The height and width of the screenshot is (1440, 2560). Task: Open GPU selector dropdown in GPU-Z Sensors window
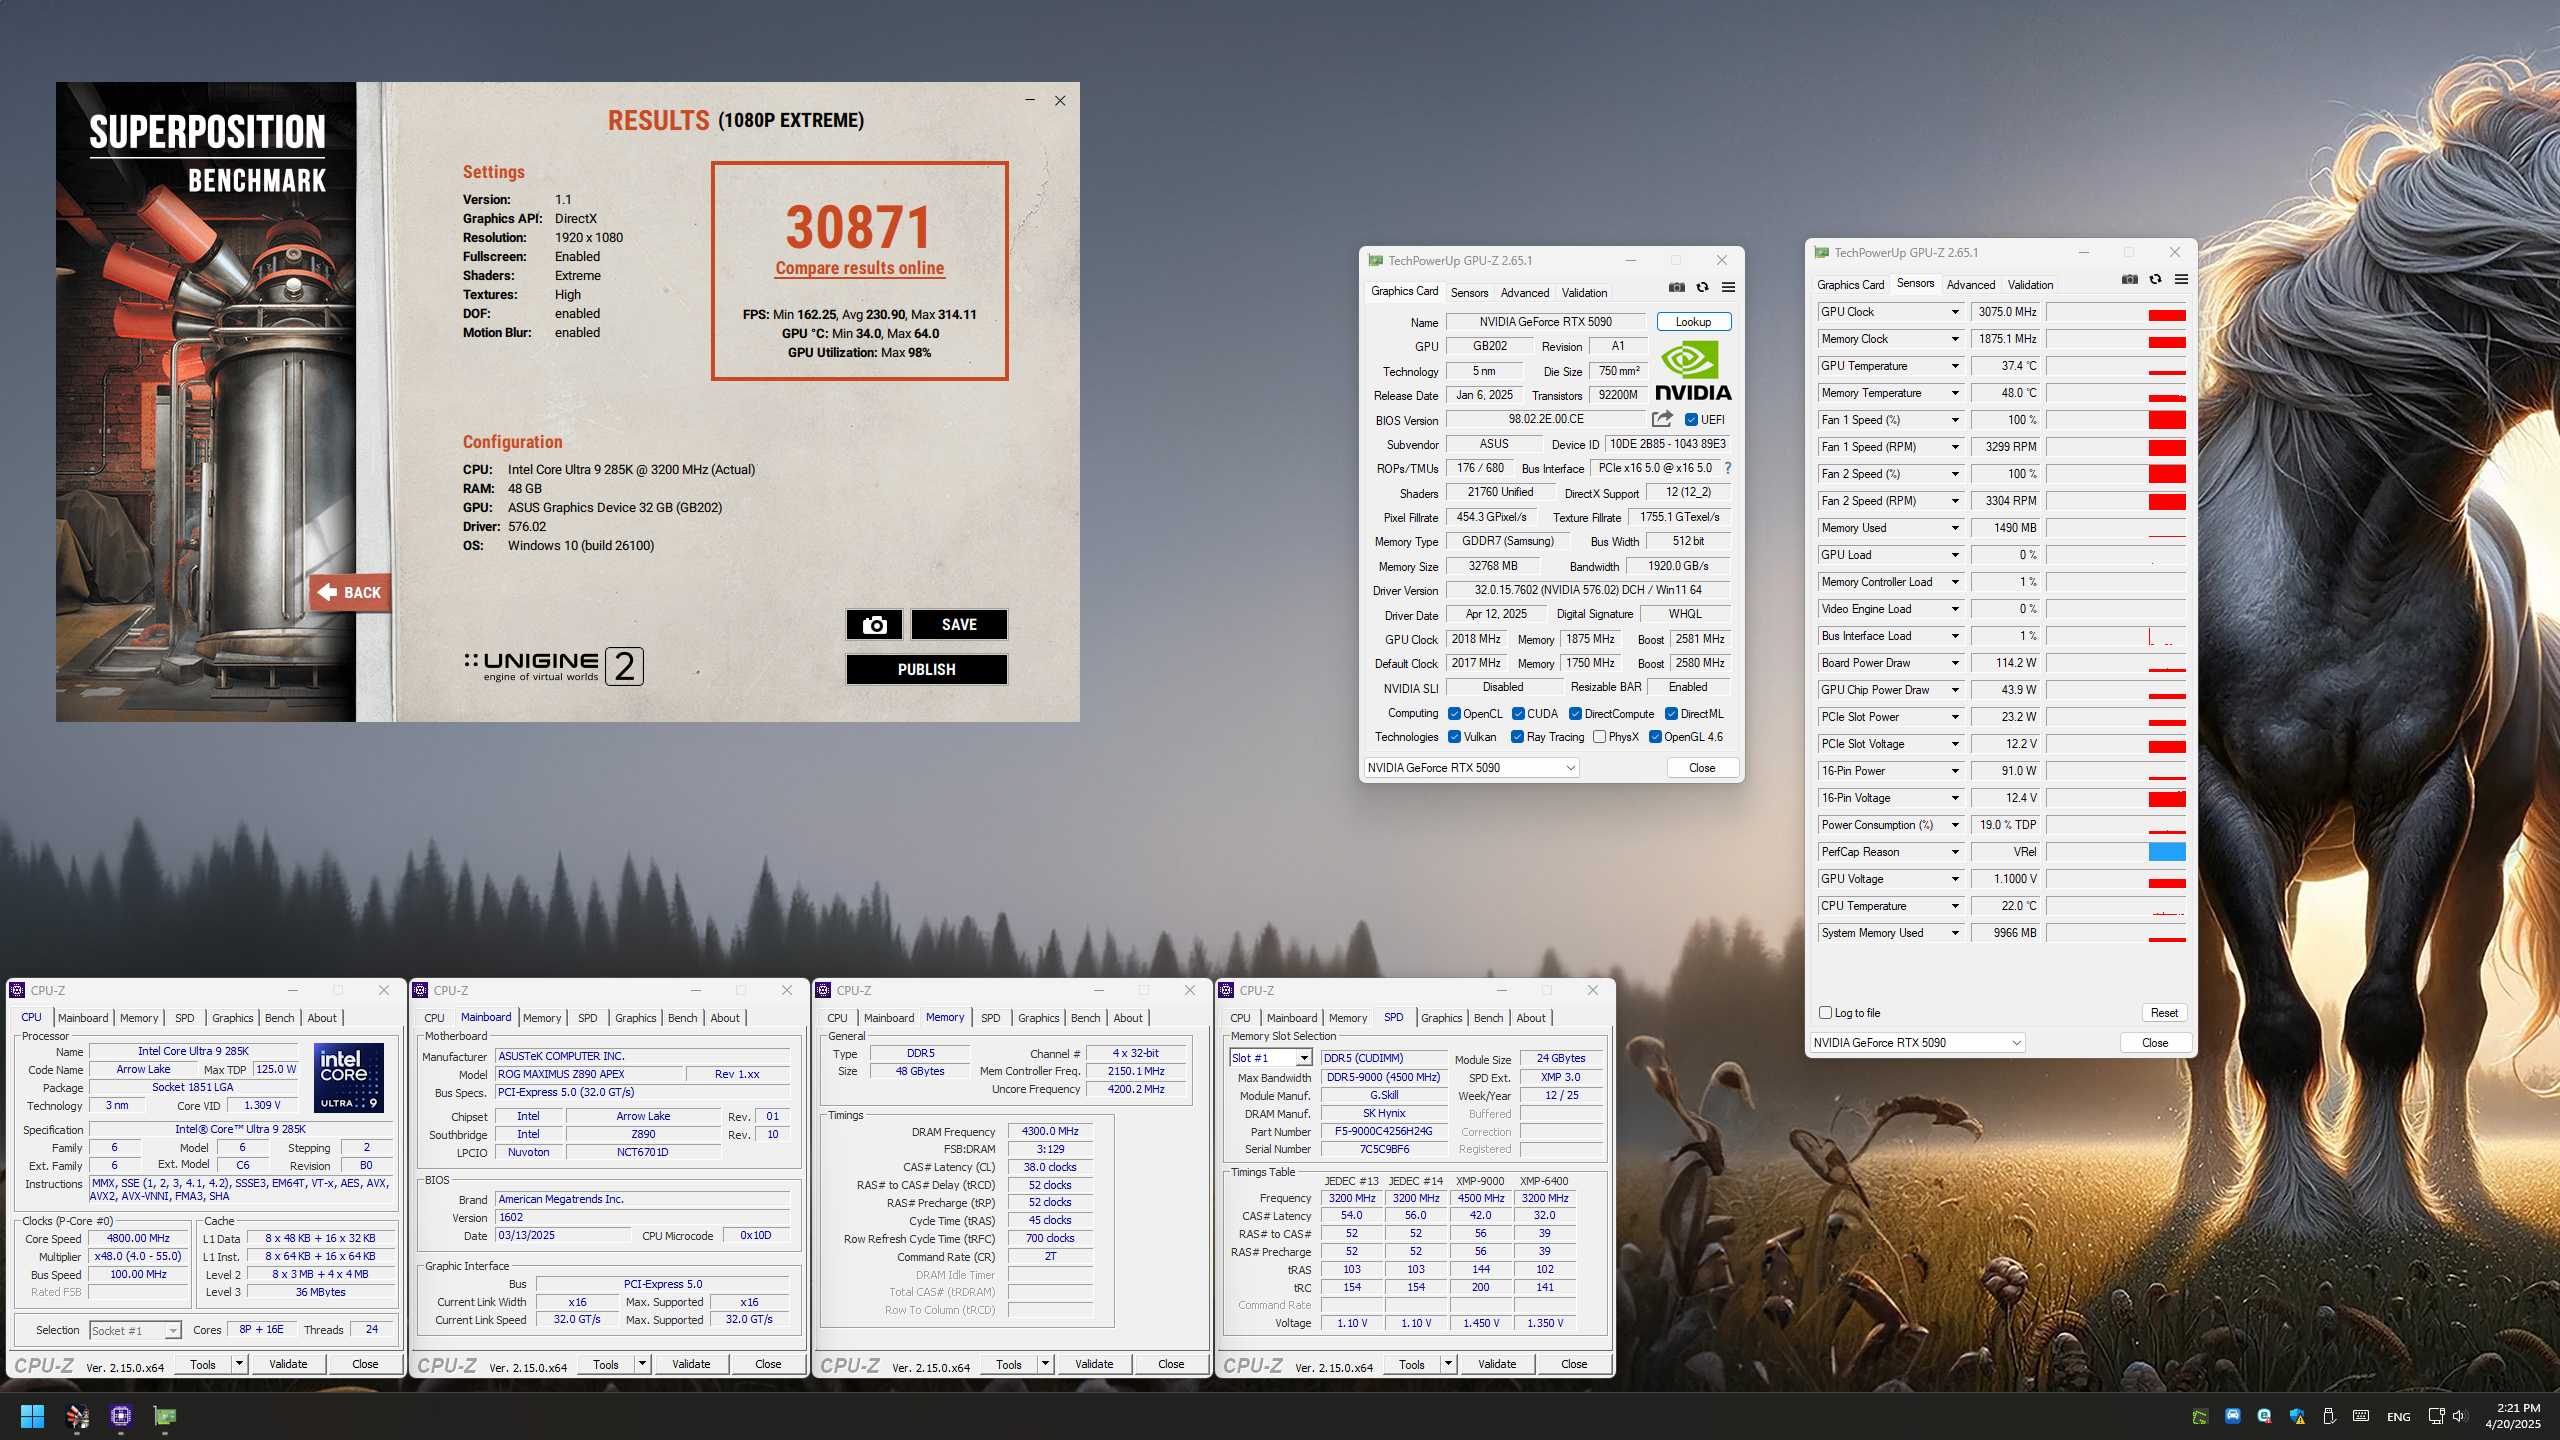1918,1043
